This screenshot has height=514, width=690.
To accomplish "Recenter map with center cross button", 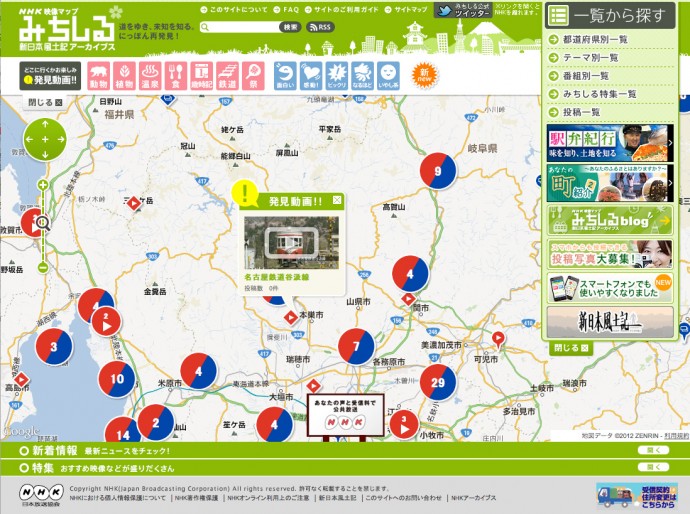I will point(45,140).
